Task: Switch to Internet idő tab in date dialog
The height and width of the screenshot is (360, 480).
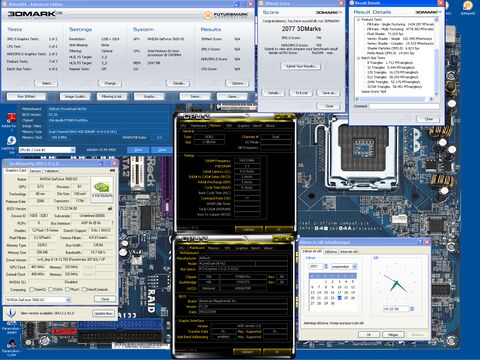Action: coord(348,251)
